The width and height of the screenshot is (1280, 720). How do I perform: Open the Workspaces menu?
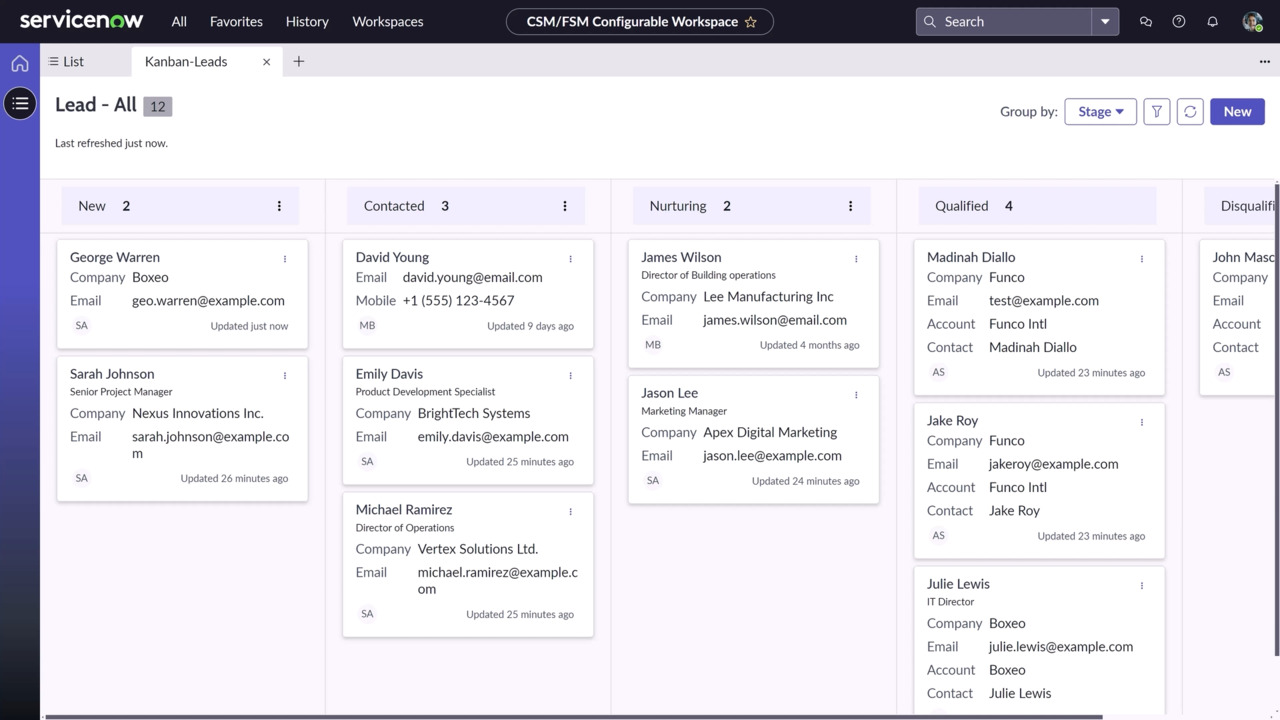[x=387, y=21]
